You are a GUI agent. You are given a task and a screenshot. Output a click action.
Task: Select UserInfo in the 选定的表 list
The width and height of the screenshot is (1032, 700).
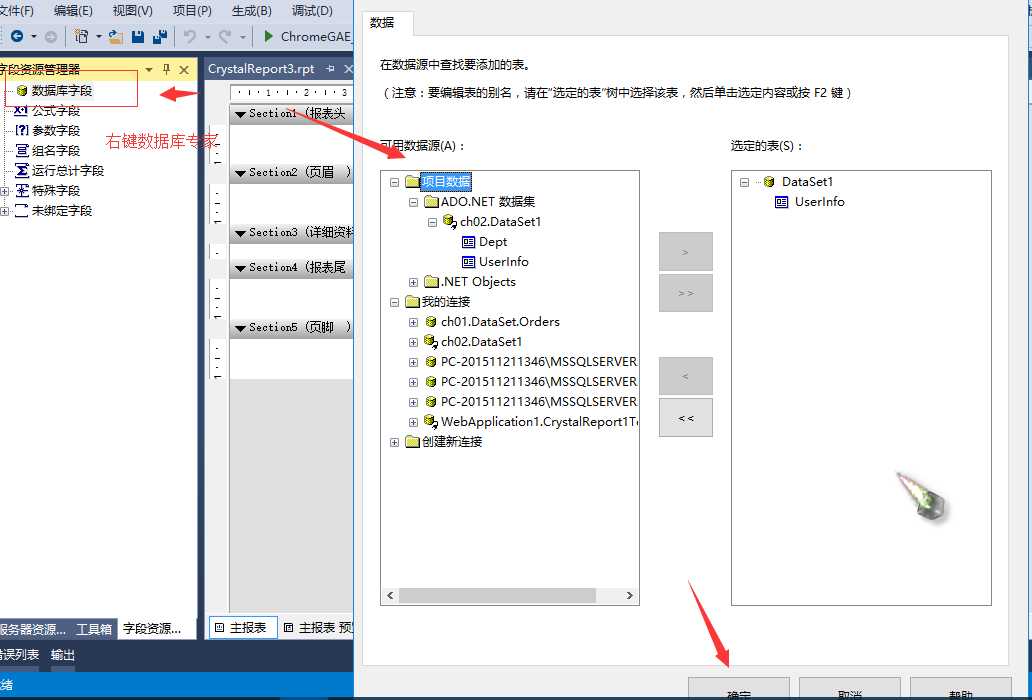(819, 202)
